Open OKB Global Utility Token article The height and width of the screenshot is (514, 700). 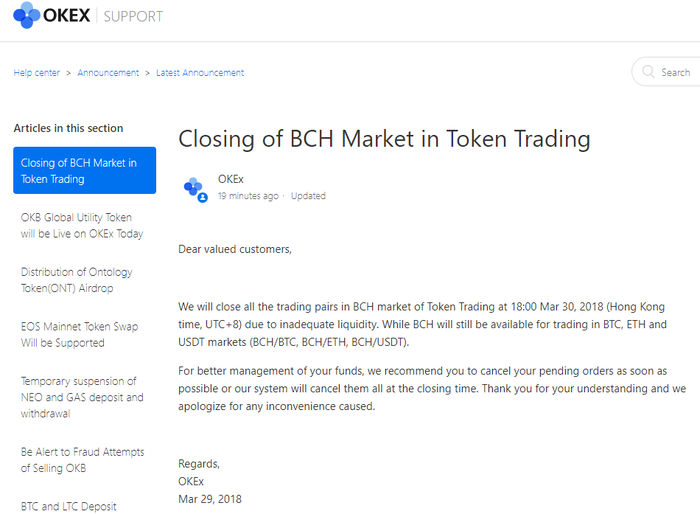pos(82,226)
